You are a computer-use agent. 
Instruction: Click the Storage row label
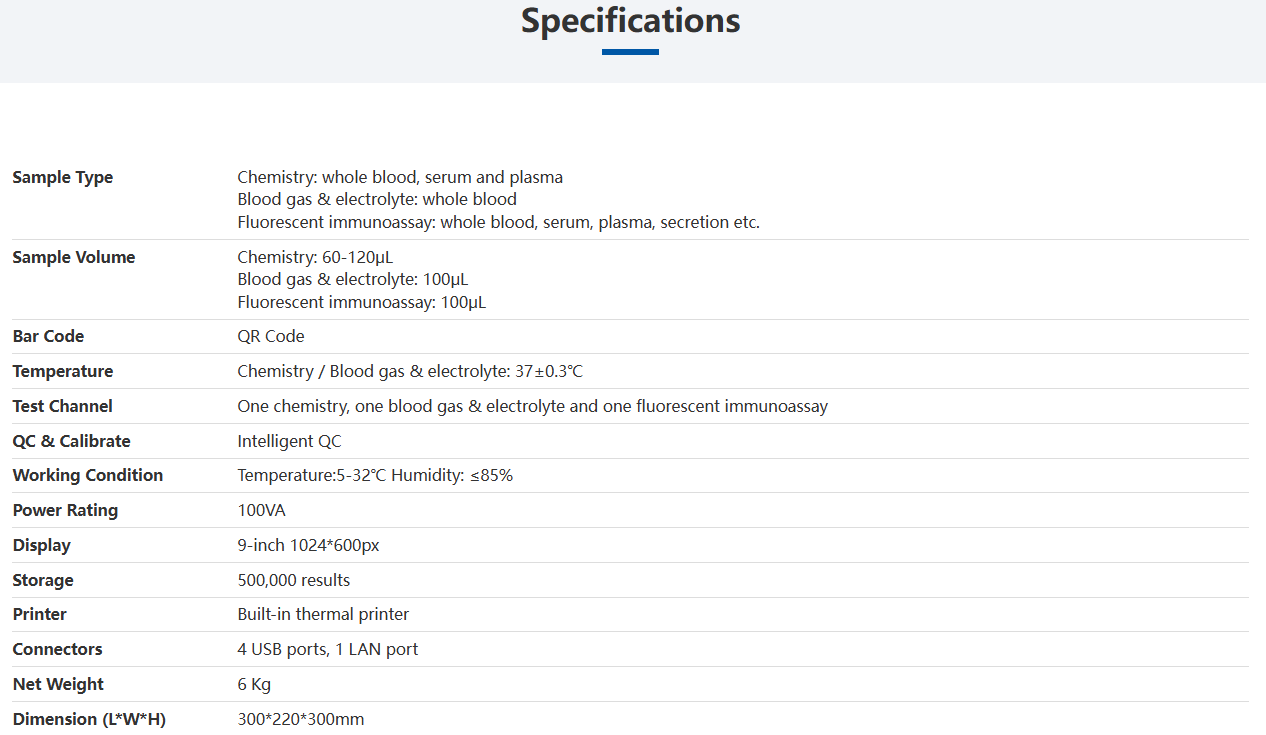pos(43,580)
